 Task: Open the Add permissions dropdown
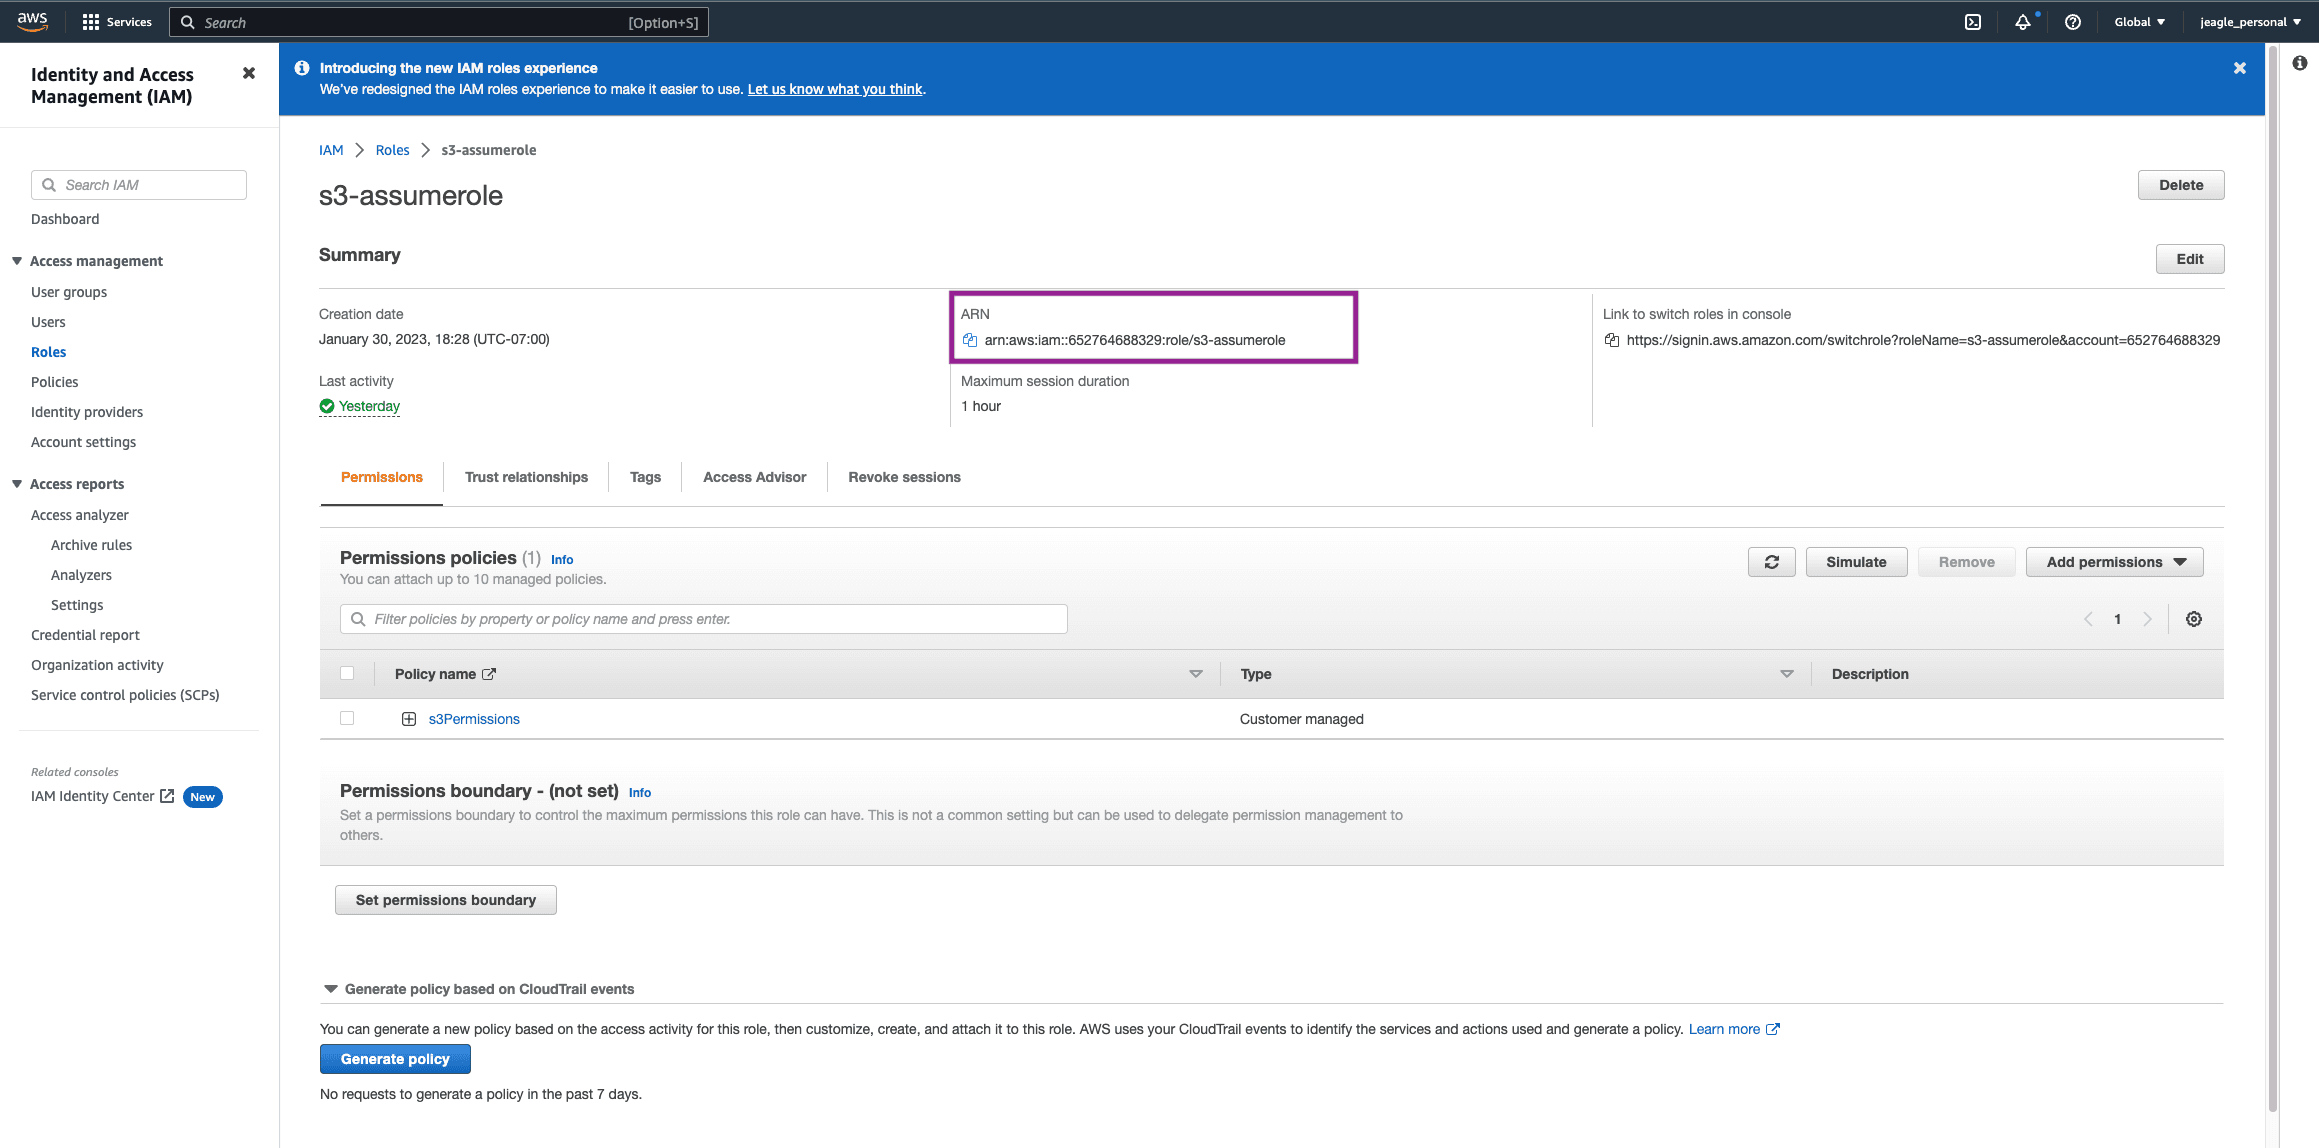2114,562
